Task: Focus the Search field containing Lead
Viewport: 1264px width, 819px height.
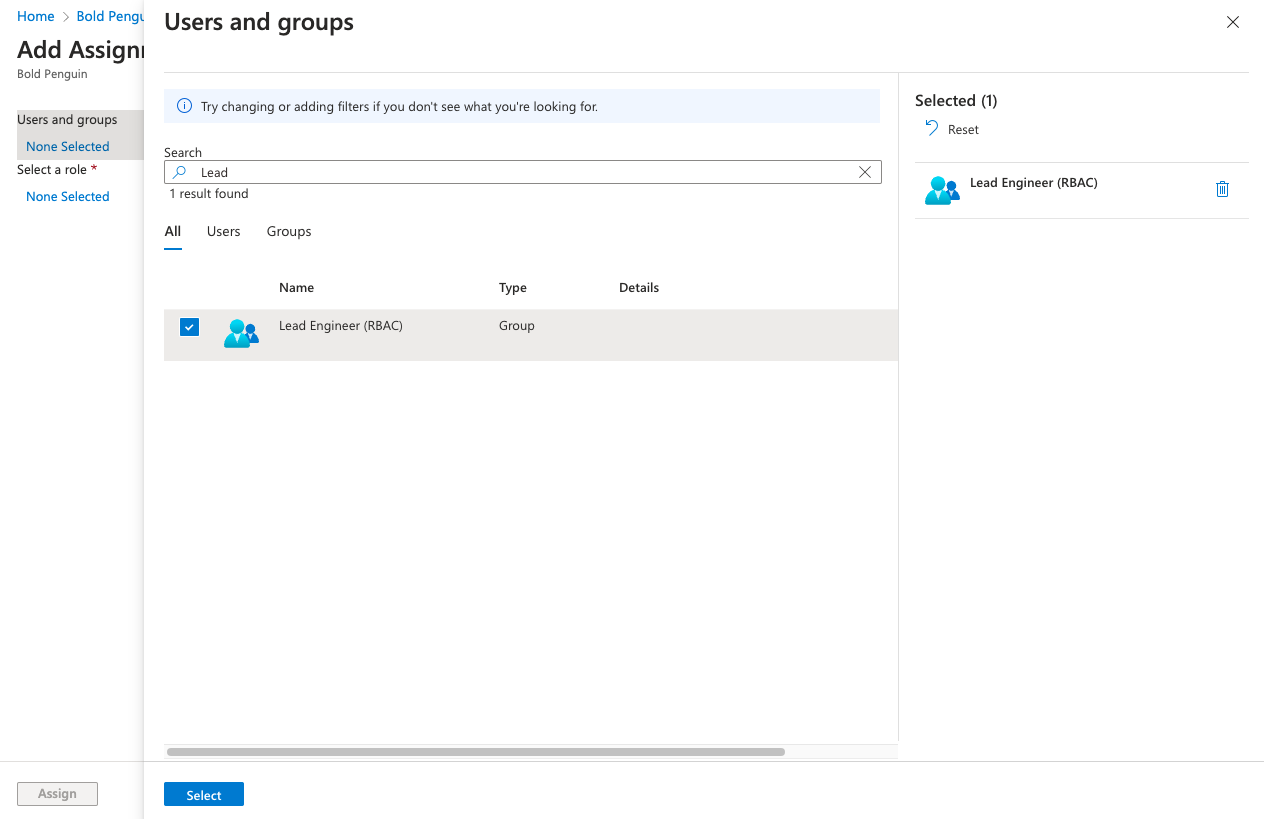Action: coord(523,172)
